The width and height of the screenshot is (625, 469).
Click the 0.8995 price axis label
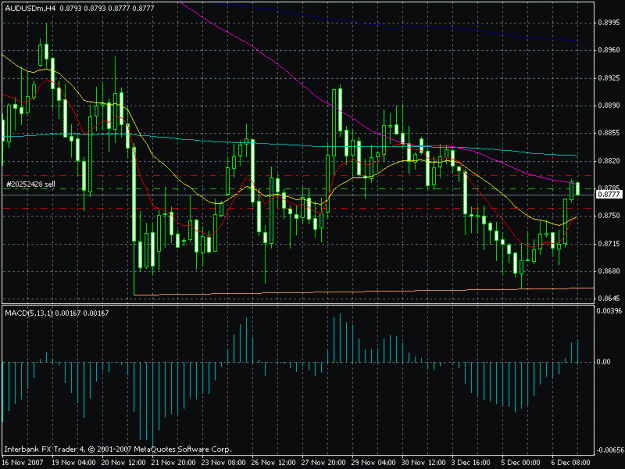click(x=609, y=23)
